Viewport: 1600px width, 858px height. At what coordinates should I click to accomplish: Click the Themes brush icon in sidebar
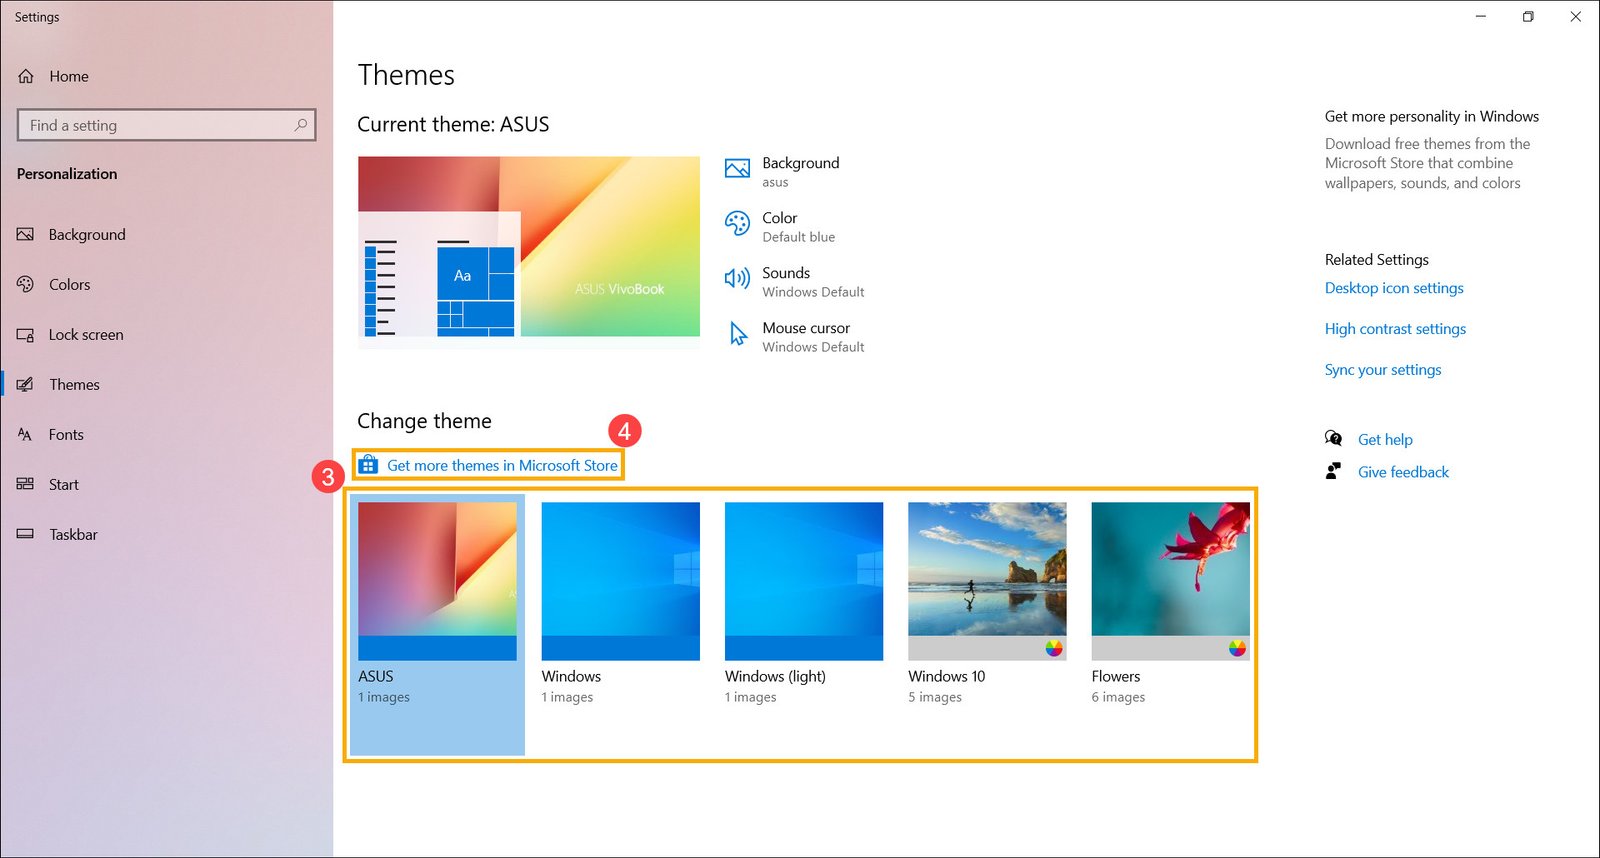point(25,384)
